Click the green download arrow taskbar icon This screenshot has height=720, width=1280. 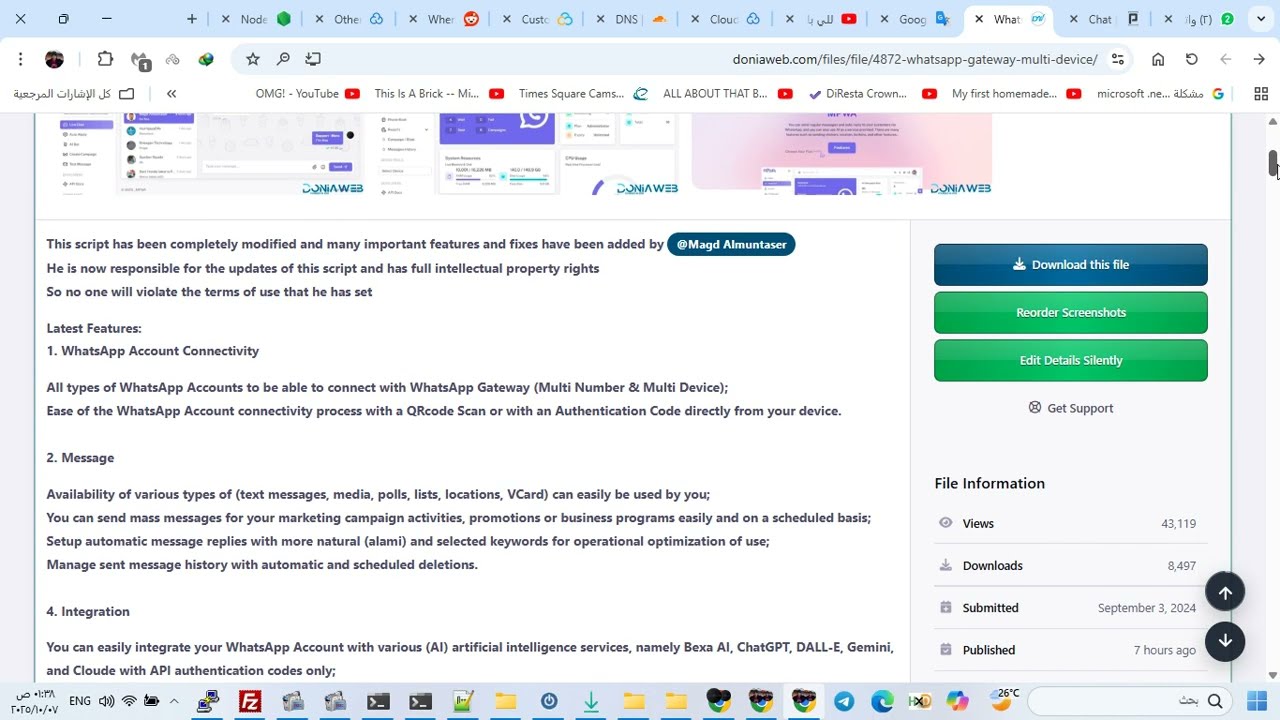(591, 702)
